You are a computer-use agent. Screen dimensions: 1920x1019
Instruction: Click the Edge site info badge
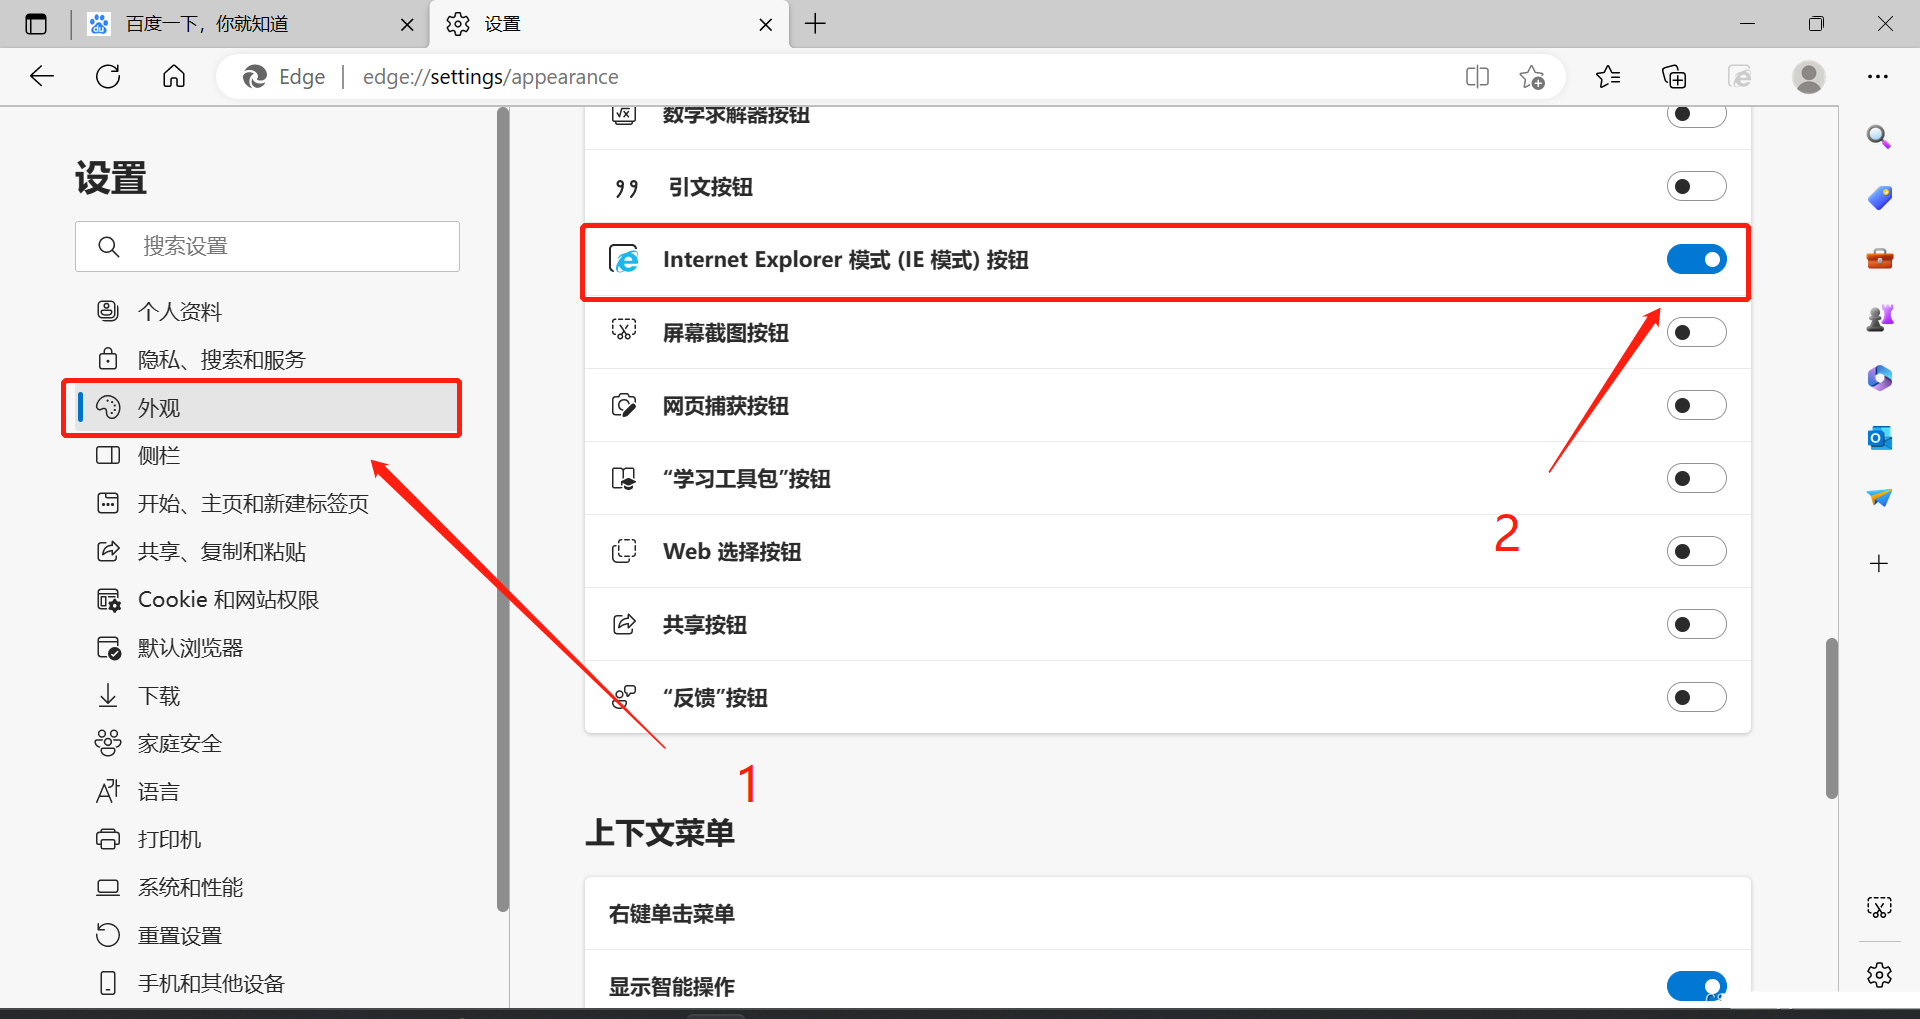284,77
